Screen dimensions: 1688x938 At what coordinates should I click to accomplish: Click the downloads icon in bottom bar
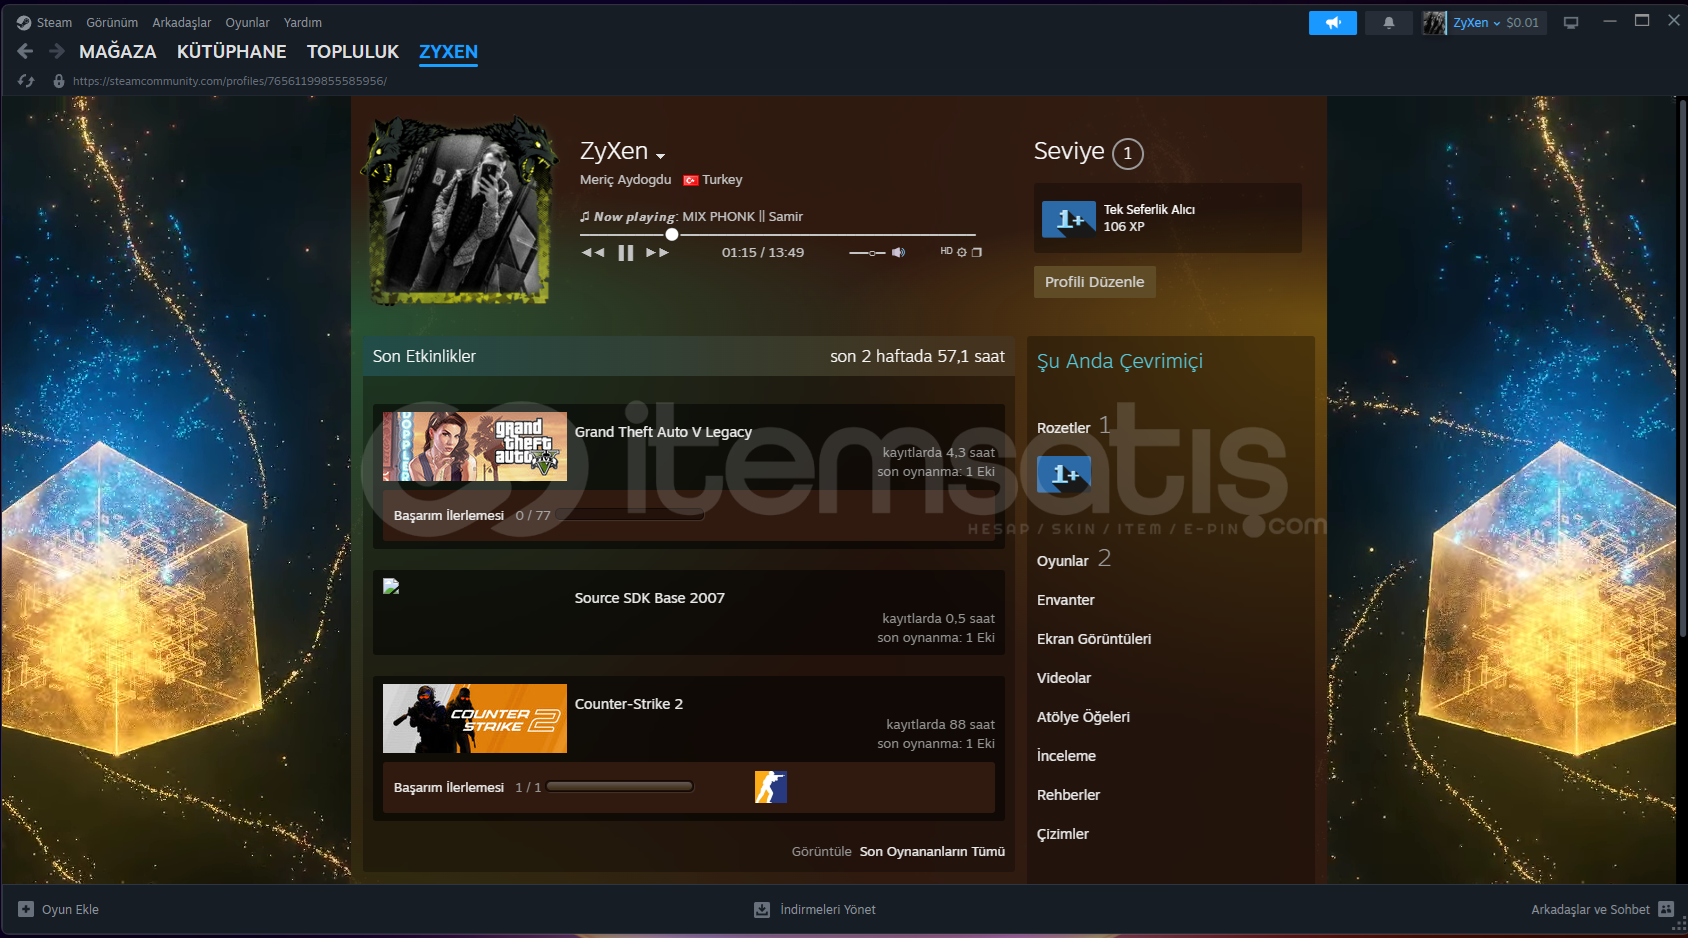[x=762, y=909]
